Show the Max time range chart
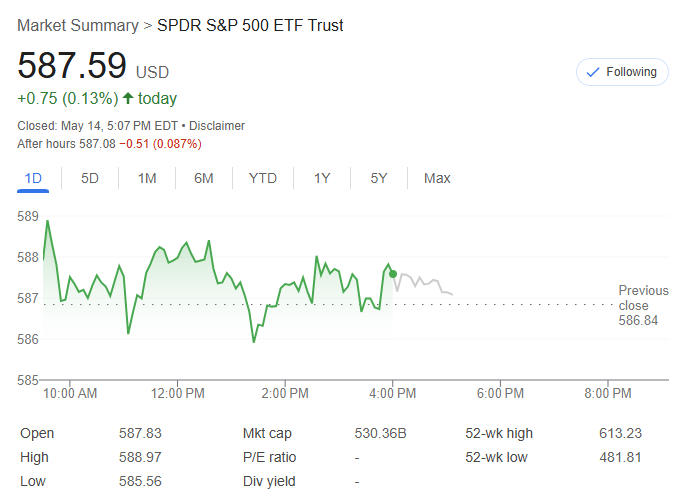 click(x=437, y=178)
